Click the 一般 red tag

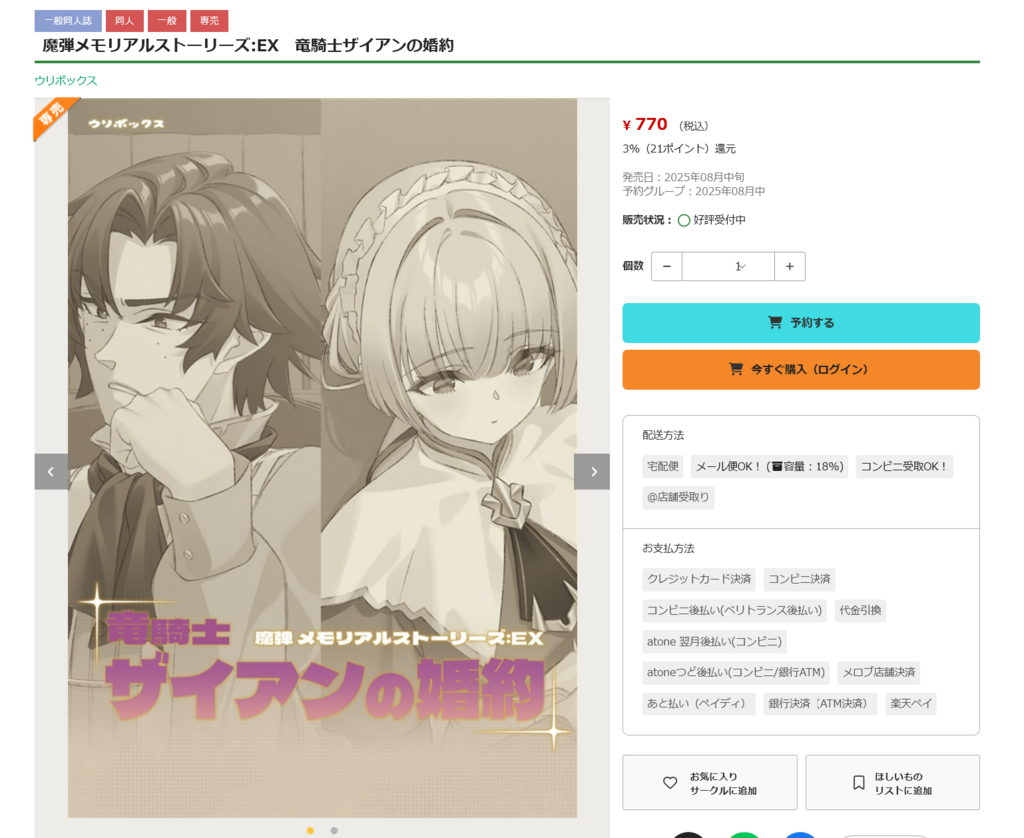(x=167, y=21)
